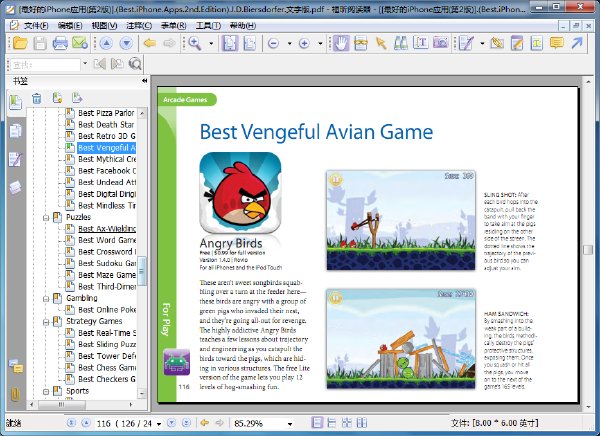Jump to last page in status bar
Image resolution: width=600 pixels, height=436 pixels.
point(186,423)
